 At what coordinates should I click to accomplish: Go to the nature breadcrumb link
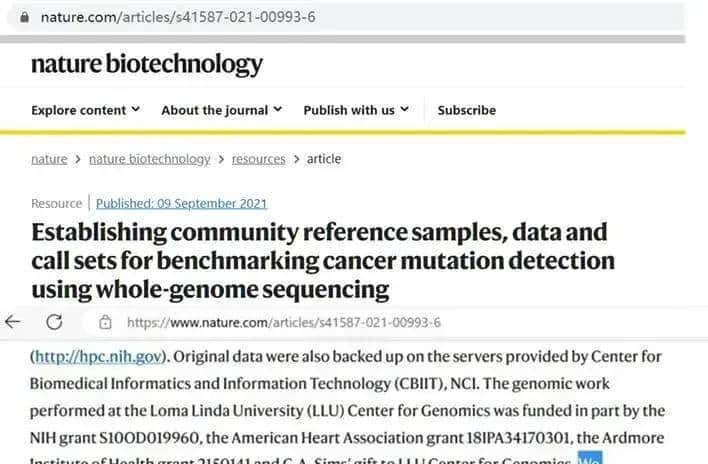[49, 159]
